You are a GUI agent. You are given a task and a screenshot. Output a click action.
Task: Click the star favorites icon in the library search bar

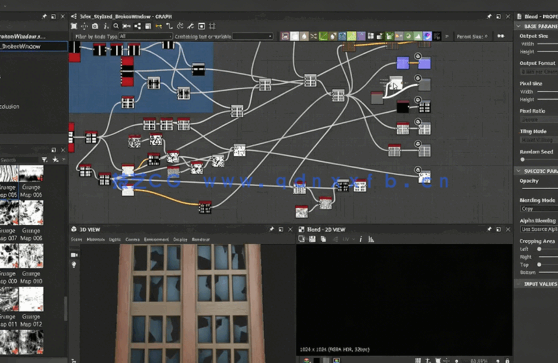point(56,160)
